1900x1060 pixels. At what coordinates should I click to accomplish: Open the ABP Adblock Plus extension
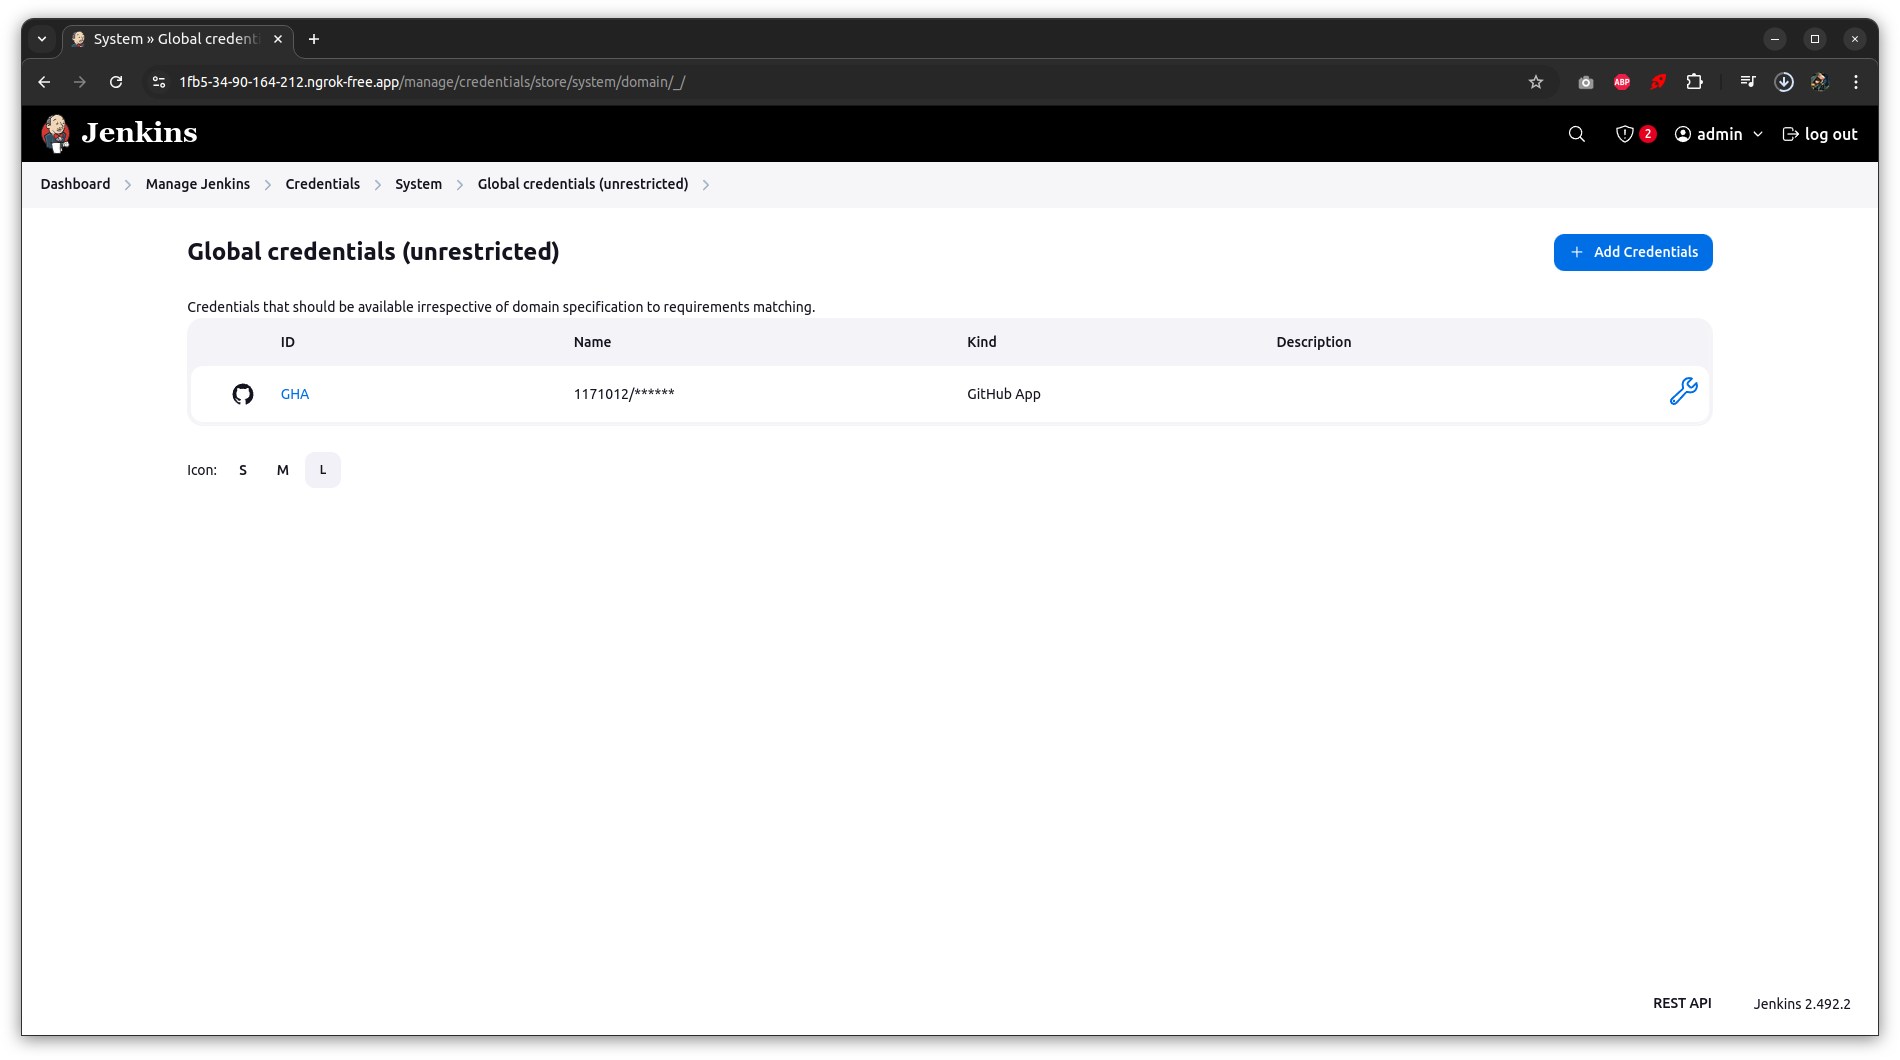tap(1622, 82)
